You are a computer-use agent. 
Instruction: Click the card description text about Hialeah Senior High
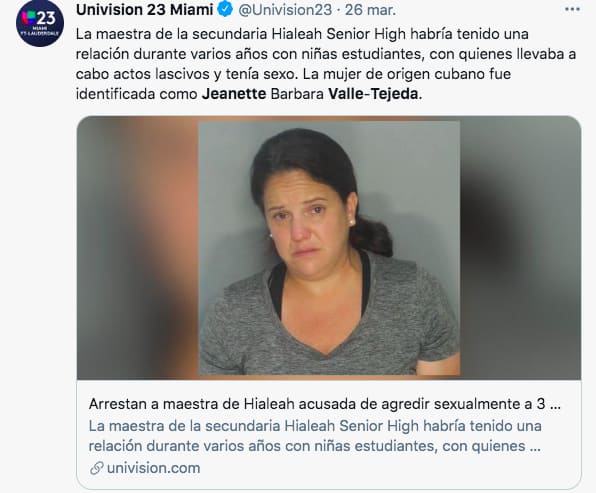click(x=315, y=436)
